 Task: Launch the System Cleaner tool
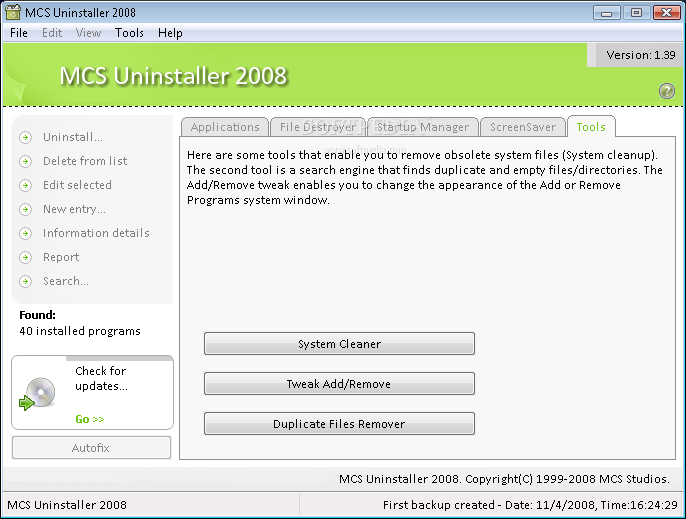pos(340,344)
